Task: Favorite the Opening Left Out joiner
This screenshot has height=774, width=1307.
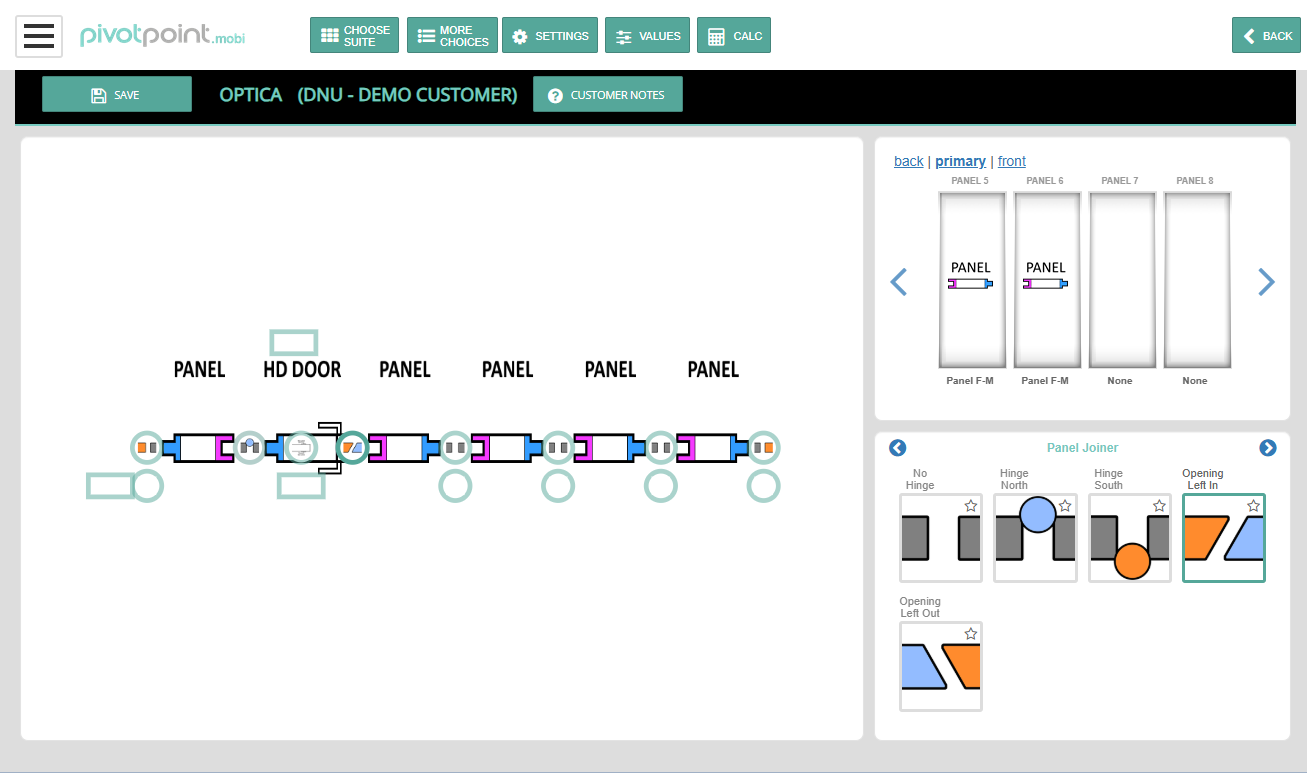Action: (970, 633)
